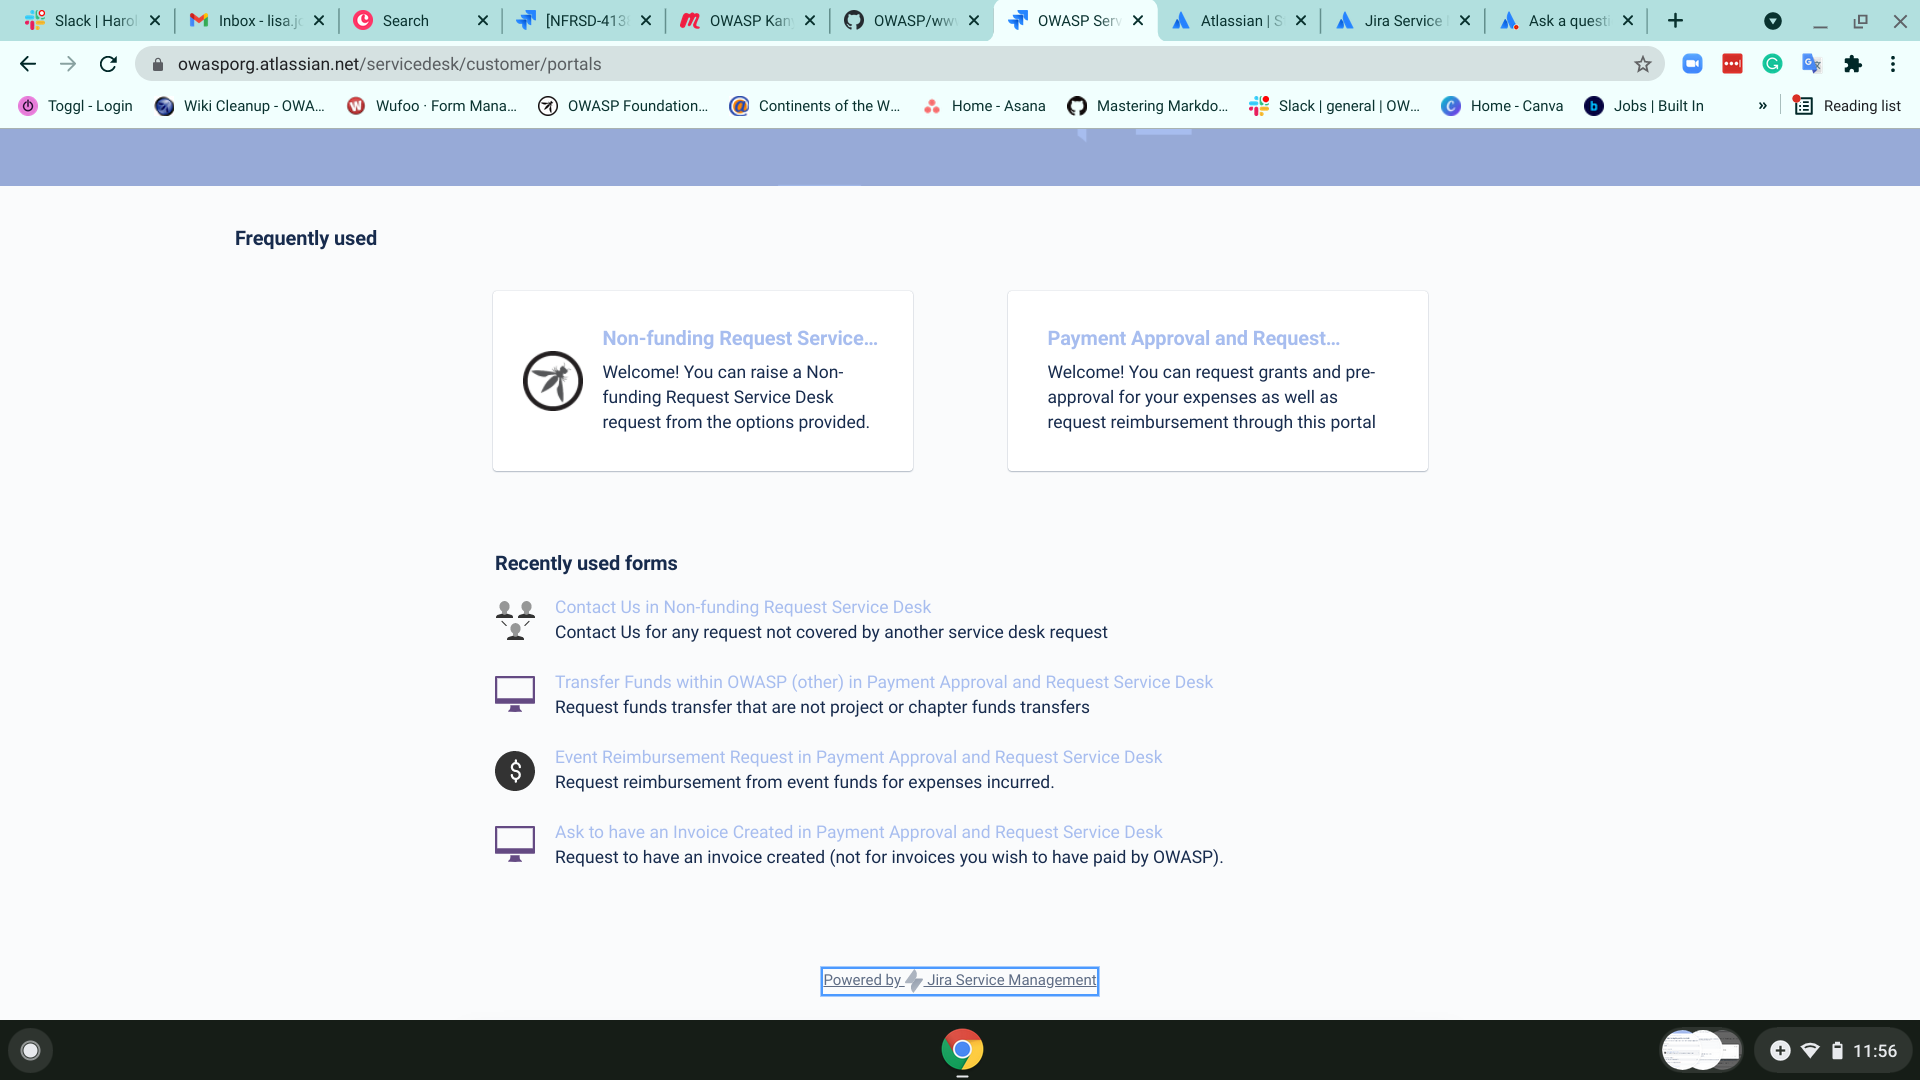Click the wifi status icon
This screenshot has height=1080, width=1920.
click(x=1810, y=1051)
